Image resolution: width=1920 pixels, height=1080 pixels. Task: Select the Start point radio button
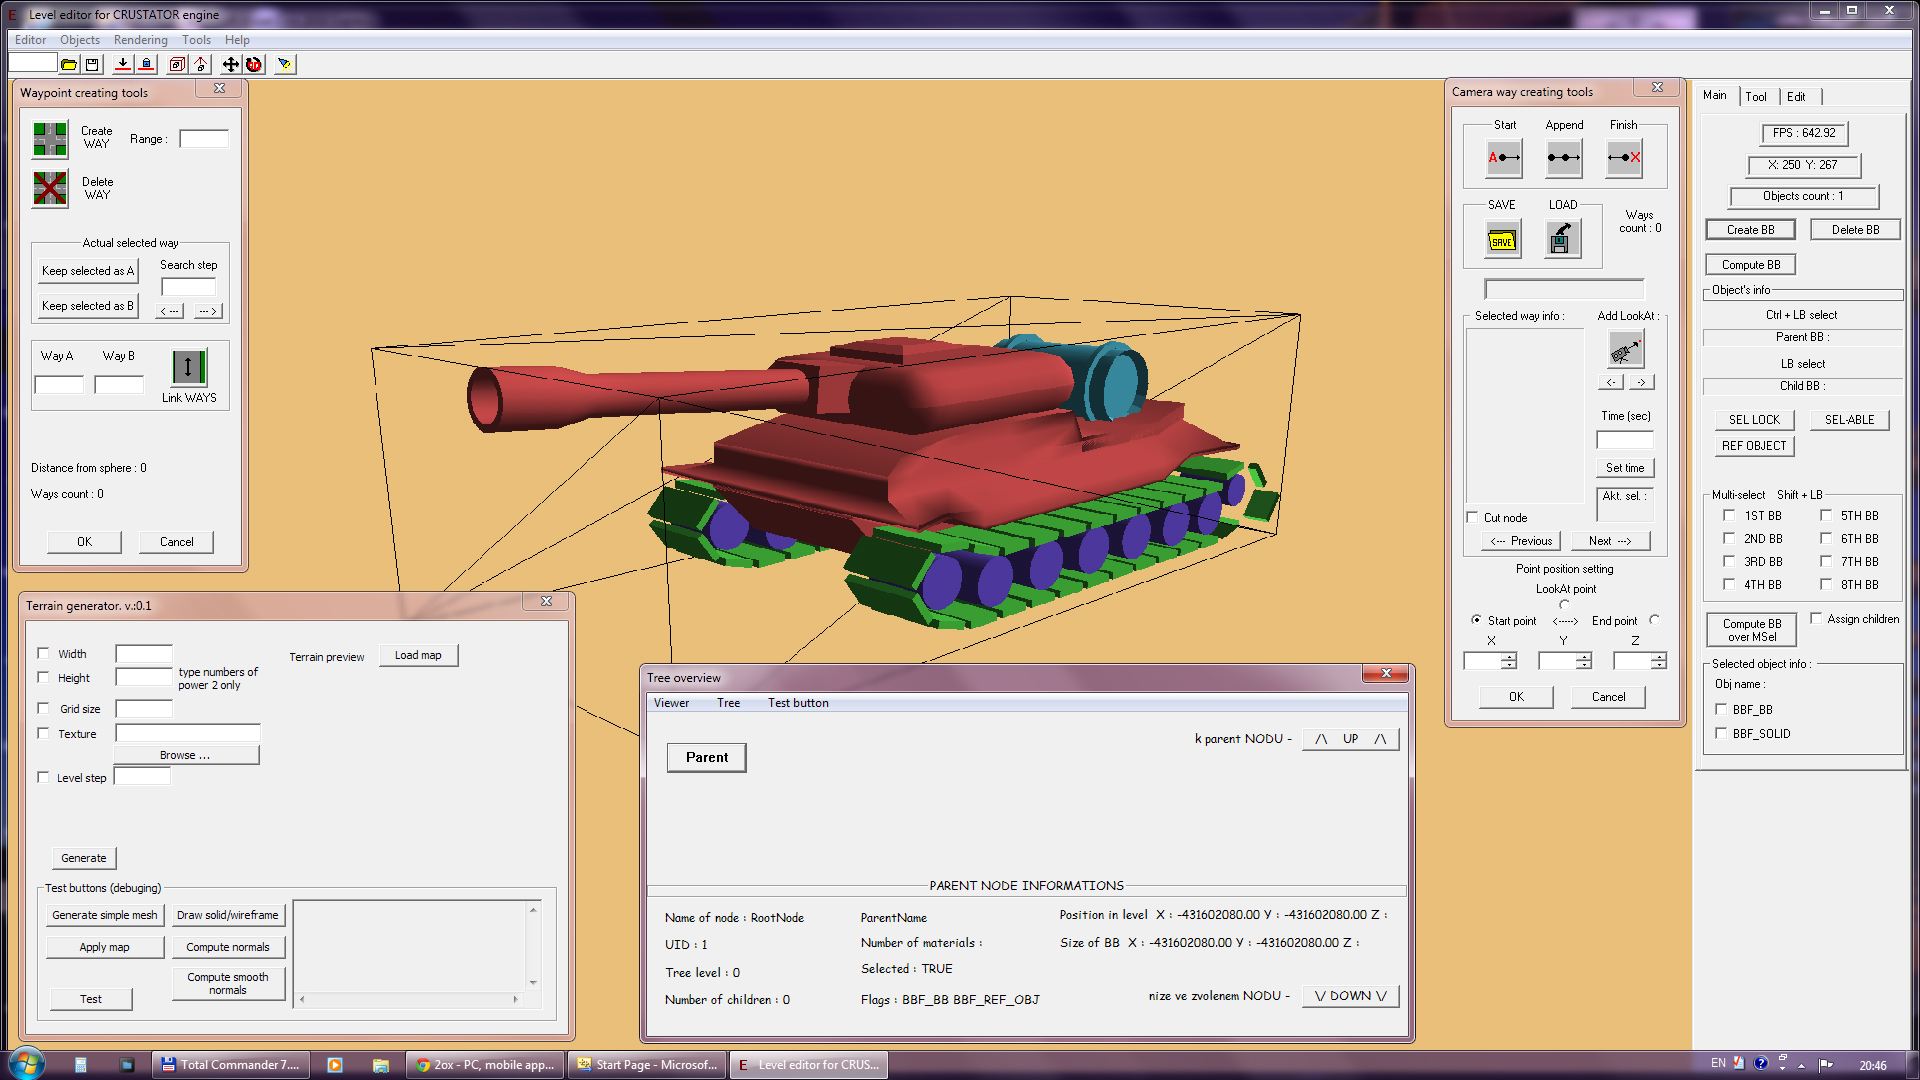(x=1476, y=620)
